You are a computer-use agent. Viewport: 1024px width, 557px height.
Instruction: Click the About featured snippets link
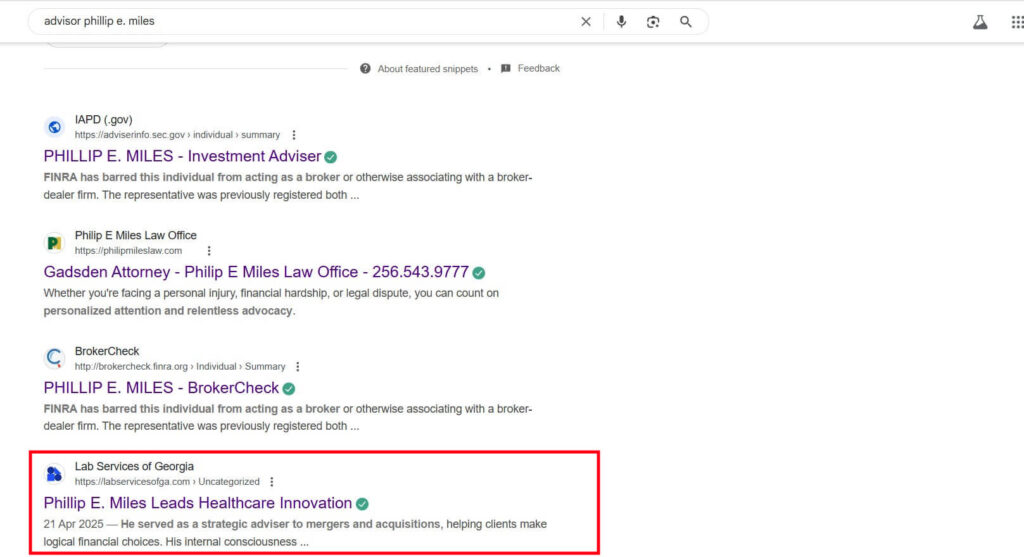pyautogui.click(x=428, y=69)
